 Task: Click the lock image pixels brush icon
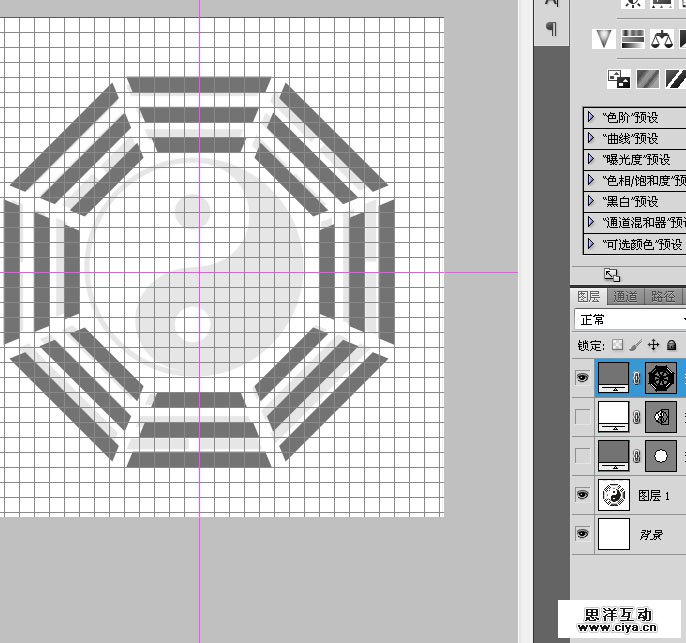[x=635, y=345]
